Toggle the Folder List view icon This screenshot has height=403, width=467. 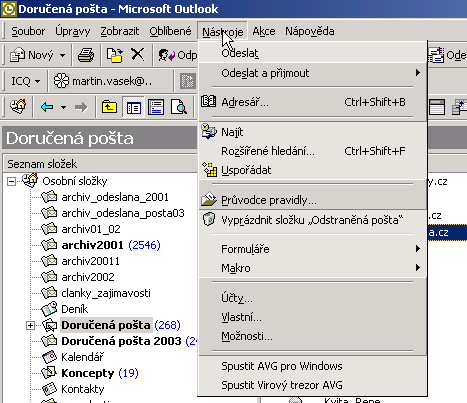pos(134,107)
